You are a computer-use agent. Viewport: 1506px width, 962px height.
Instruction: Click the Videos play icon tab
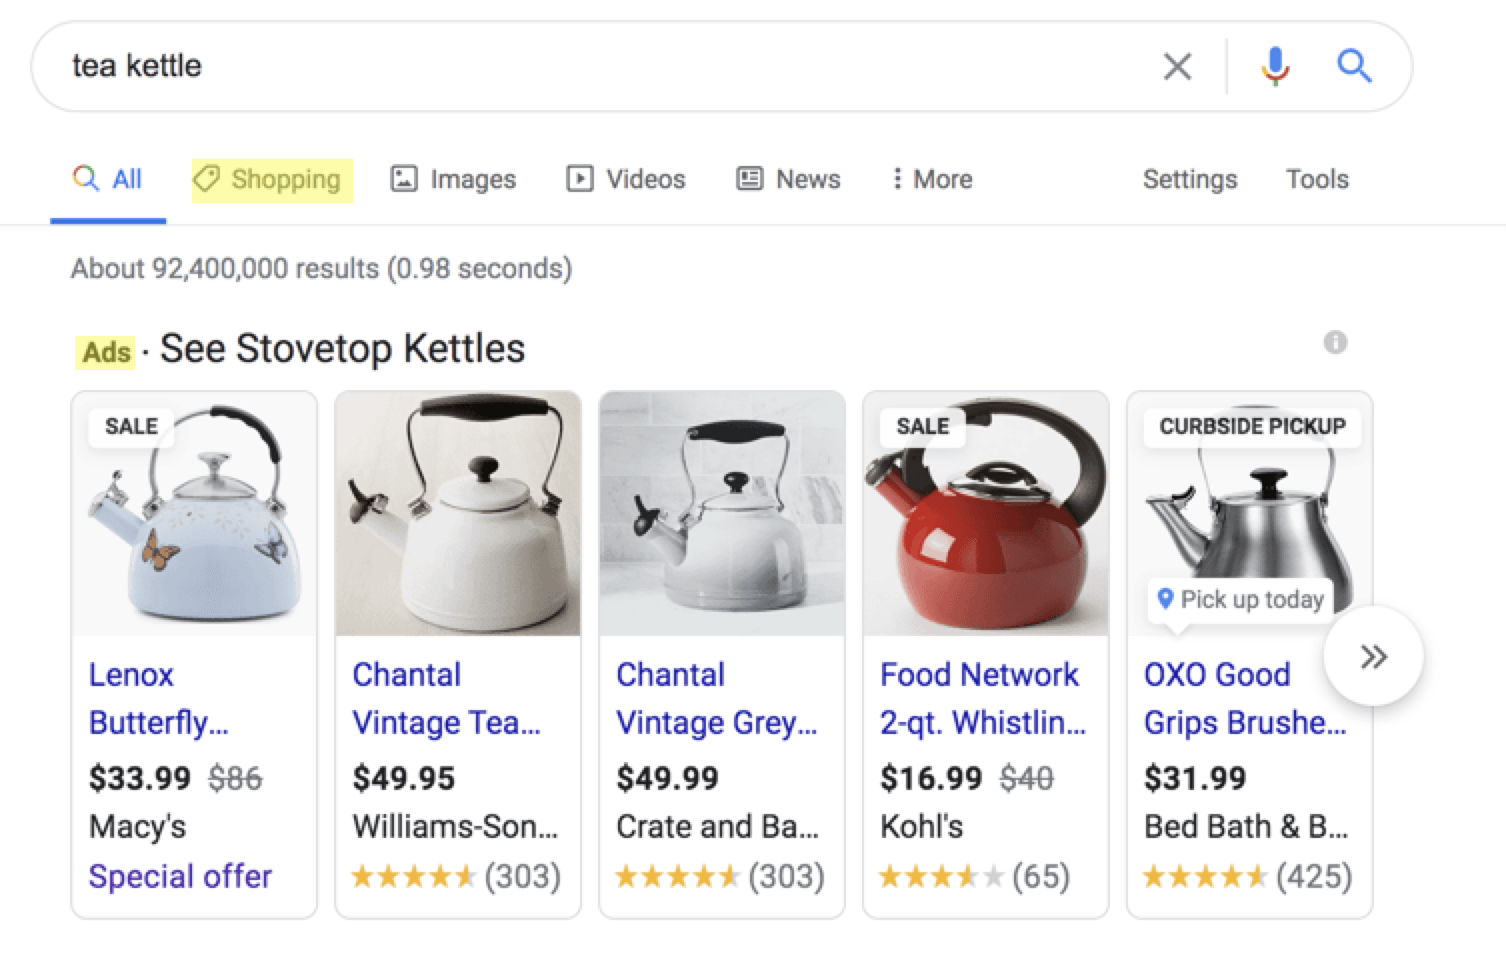pos(581,178)
